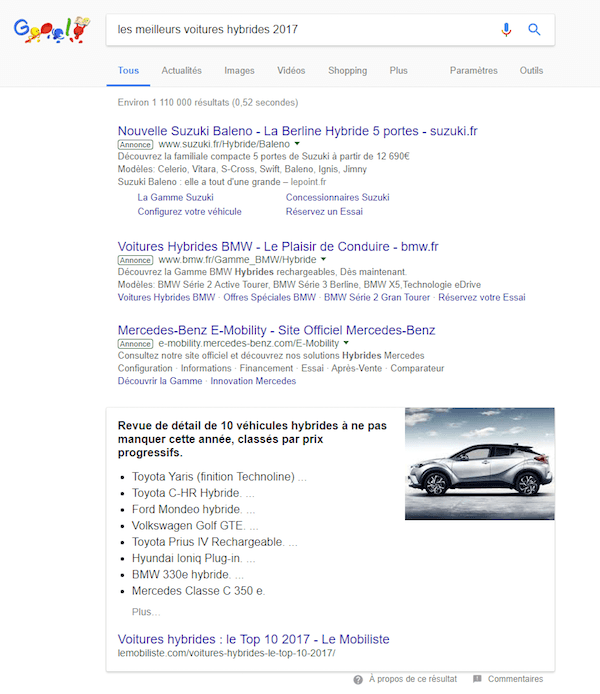Image resolution: width=600 pixels, height=694 pixels.
Task: Click the Toyota C-HR car thumbnail
Action: tap(480, 464)
